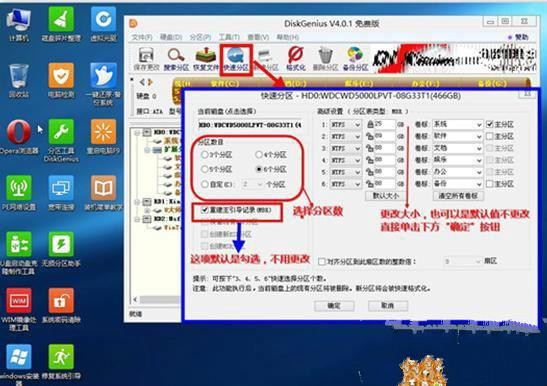Click the size input field for partition 1

(x=384, y=124)
